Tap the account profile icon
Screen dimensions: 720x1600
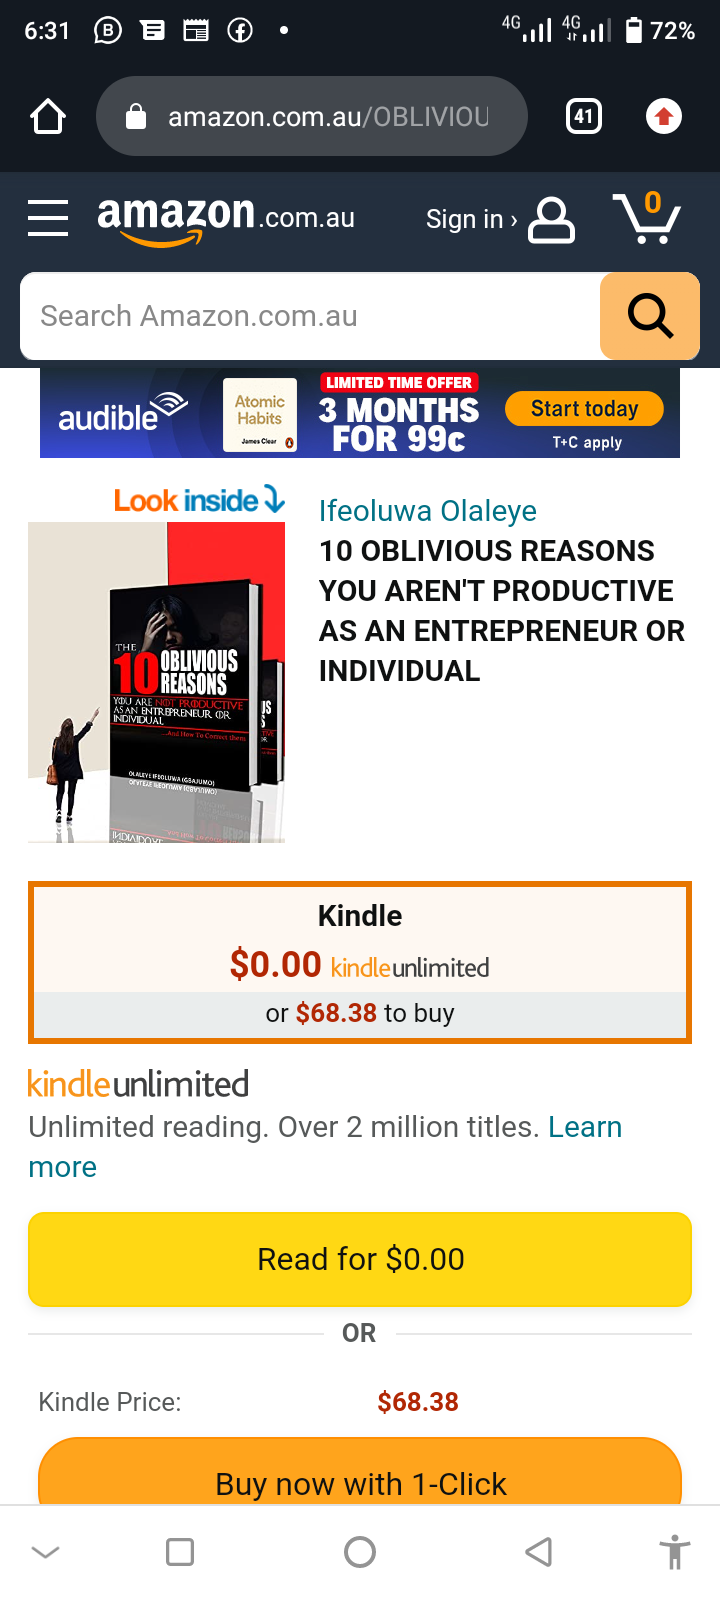pos(551,220)
